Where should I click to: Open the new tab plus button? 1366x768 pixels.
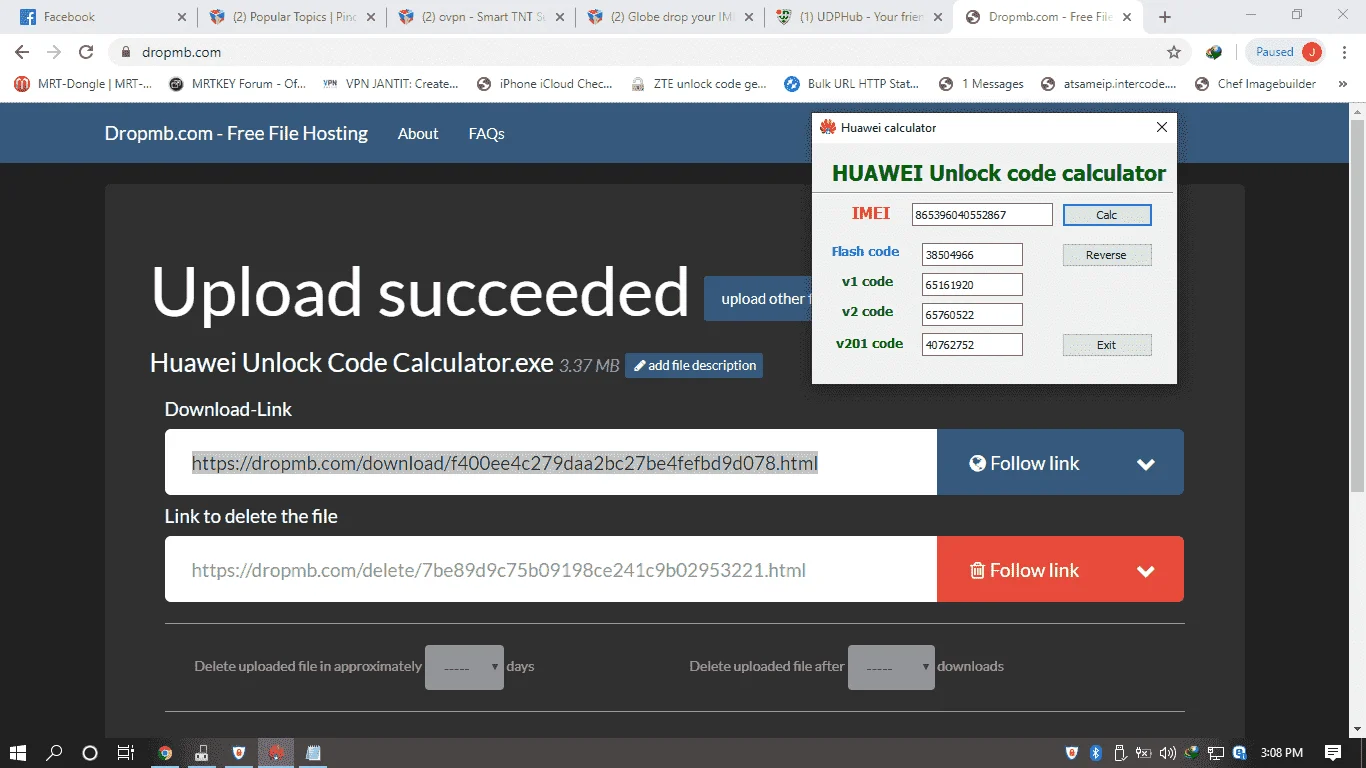click(x=1165, y=17)
